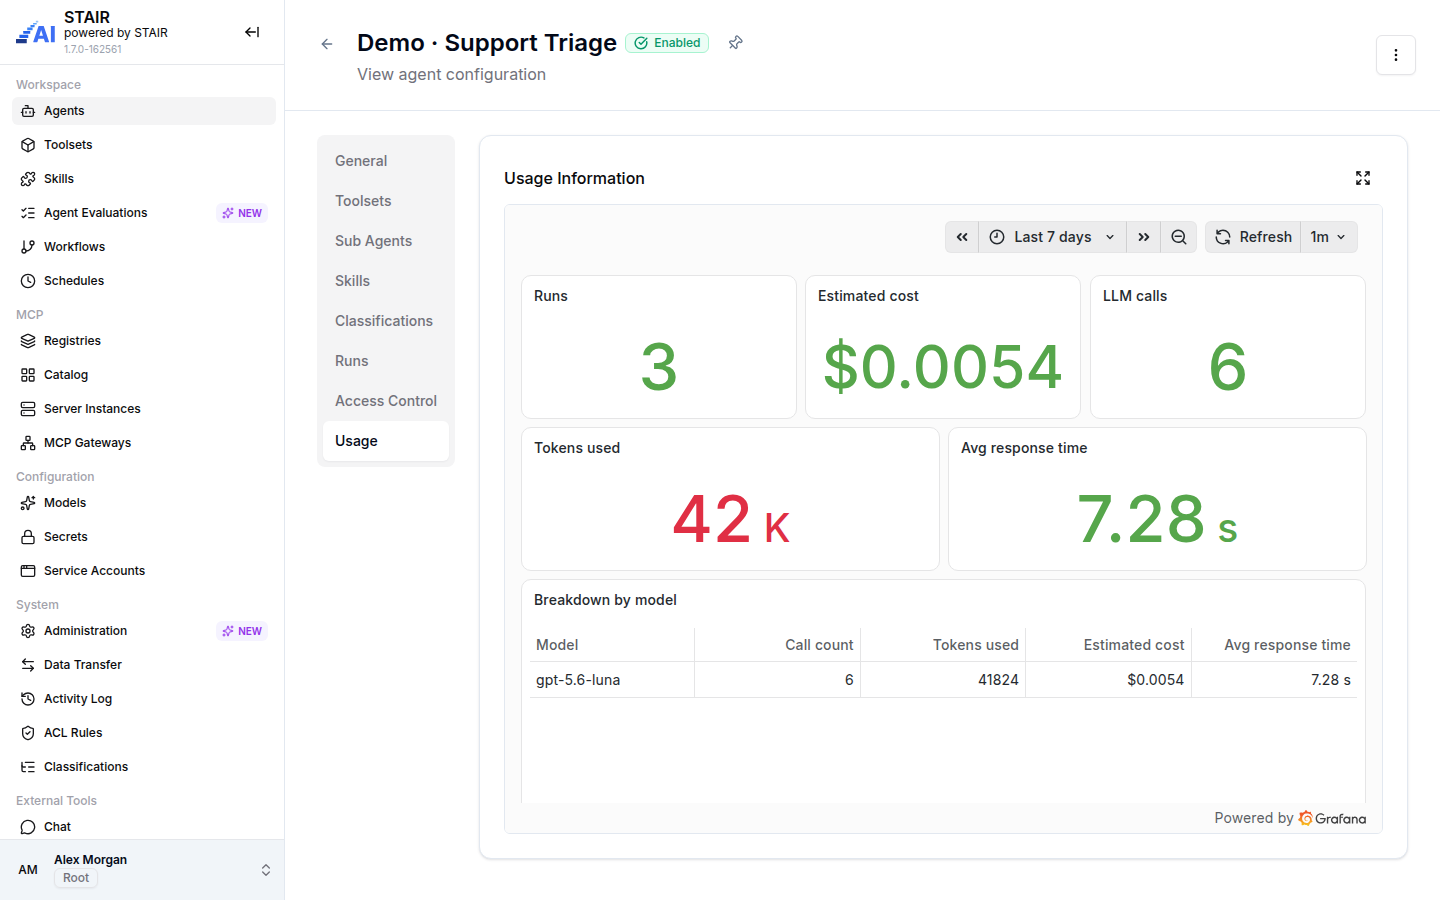Open the Activity Log
The height and width of the screenshot is (900, 1440).
(144, 699)
